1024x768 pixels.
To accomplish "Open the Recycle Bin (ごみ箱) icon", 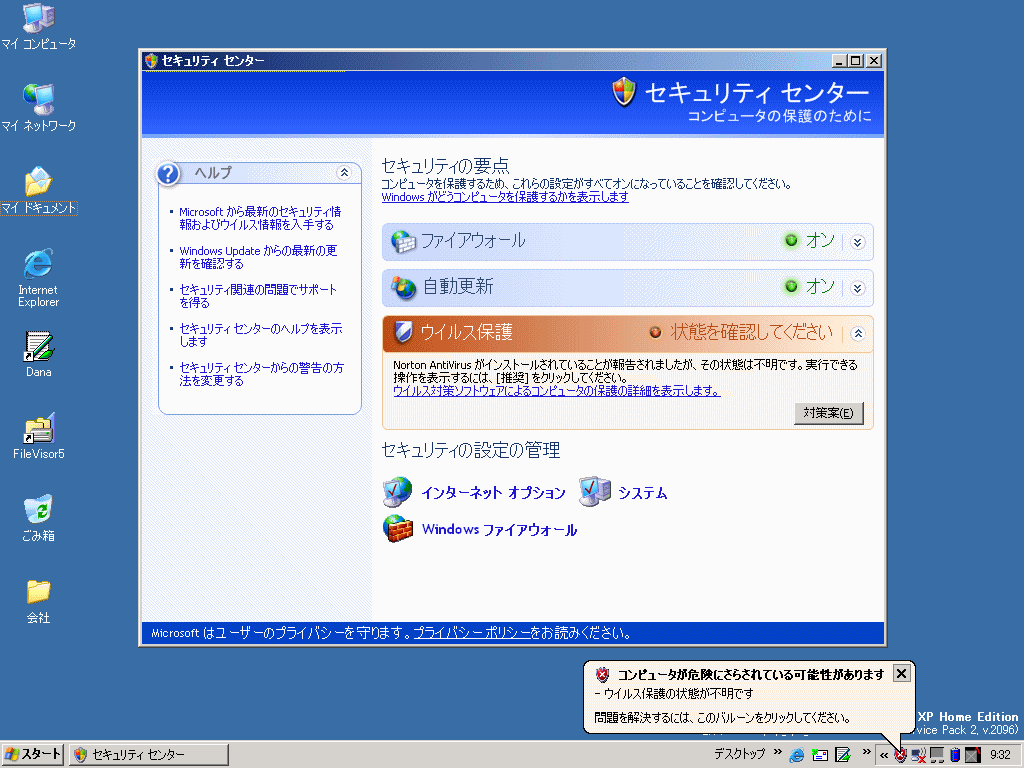I will tap(38, 510).
